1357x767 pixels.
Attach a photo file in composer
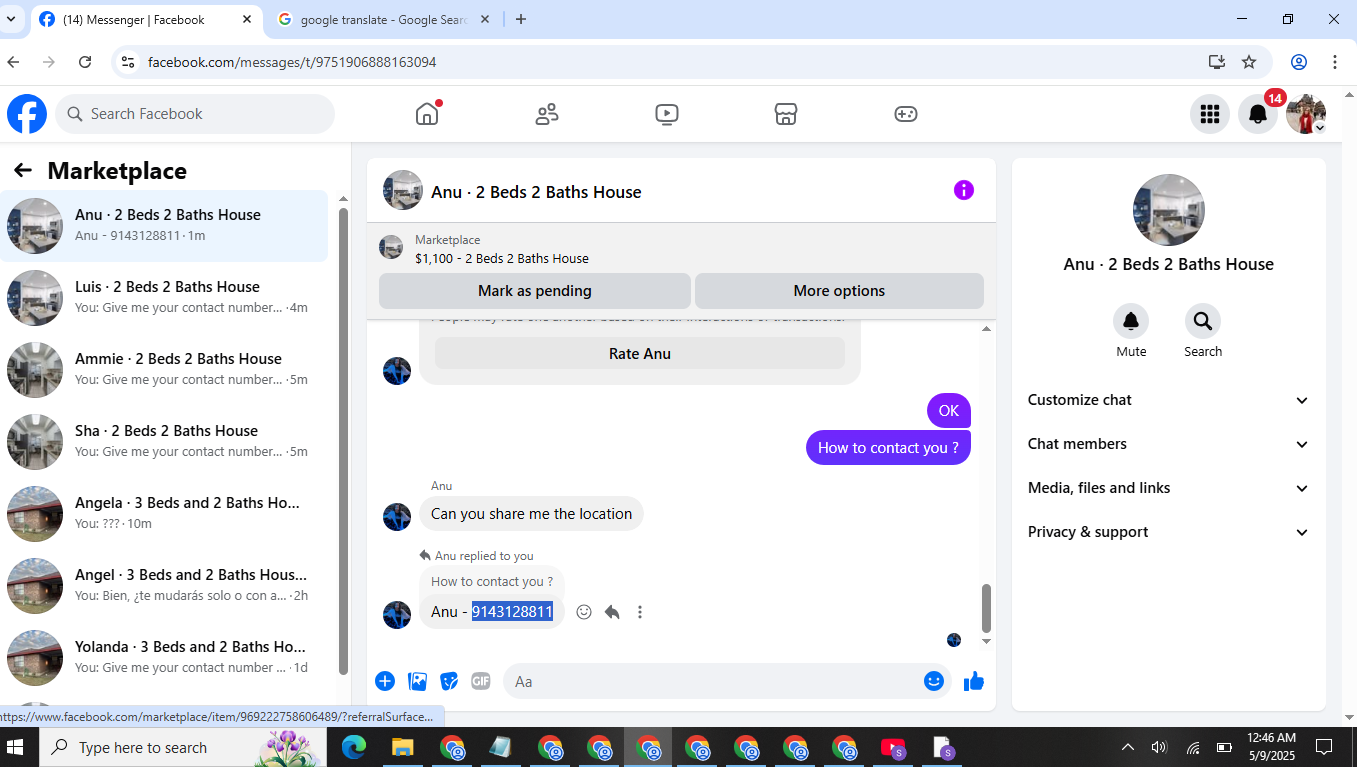[417, 681]
